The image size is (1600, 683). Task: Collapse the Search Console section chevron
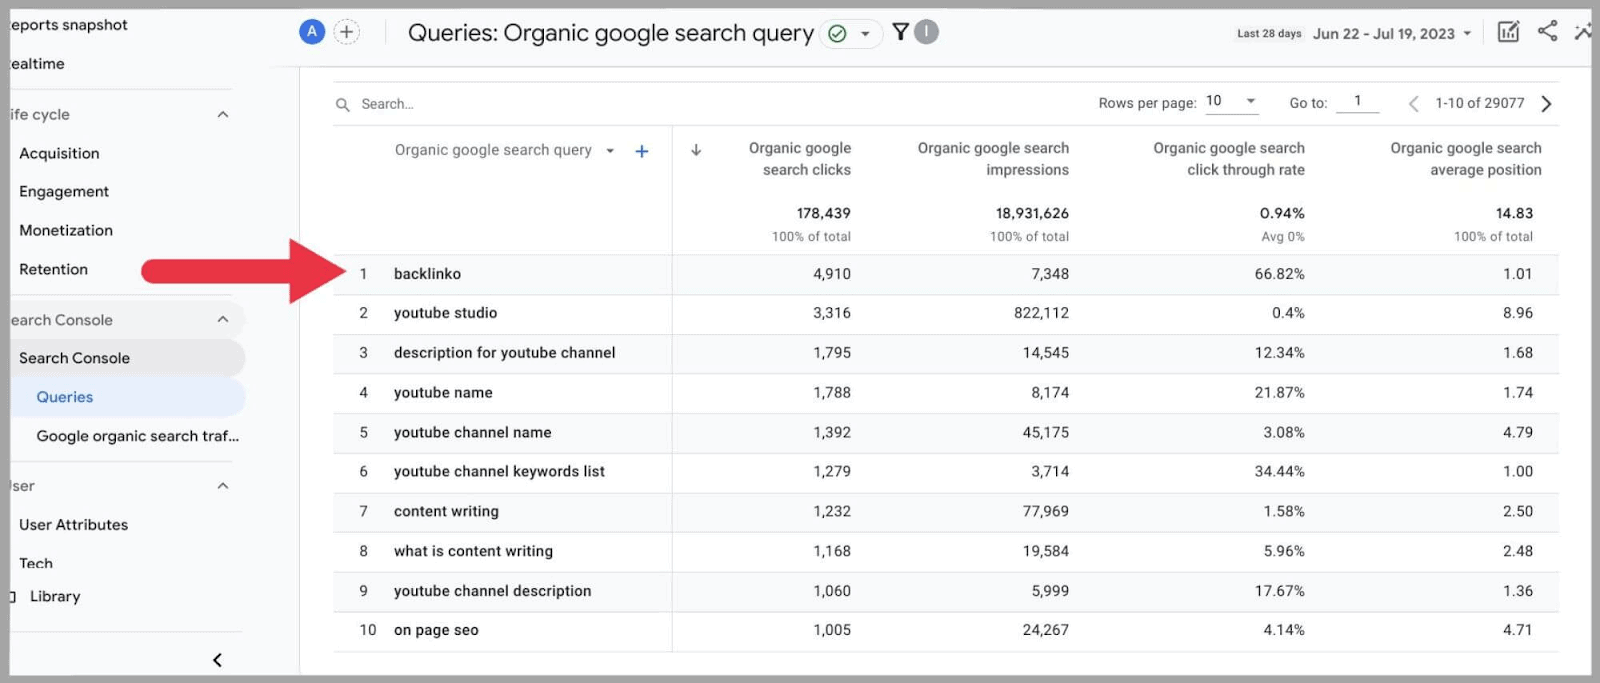point(223,320)
